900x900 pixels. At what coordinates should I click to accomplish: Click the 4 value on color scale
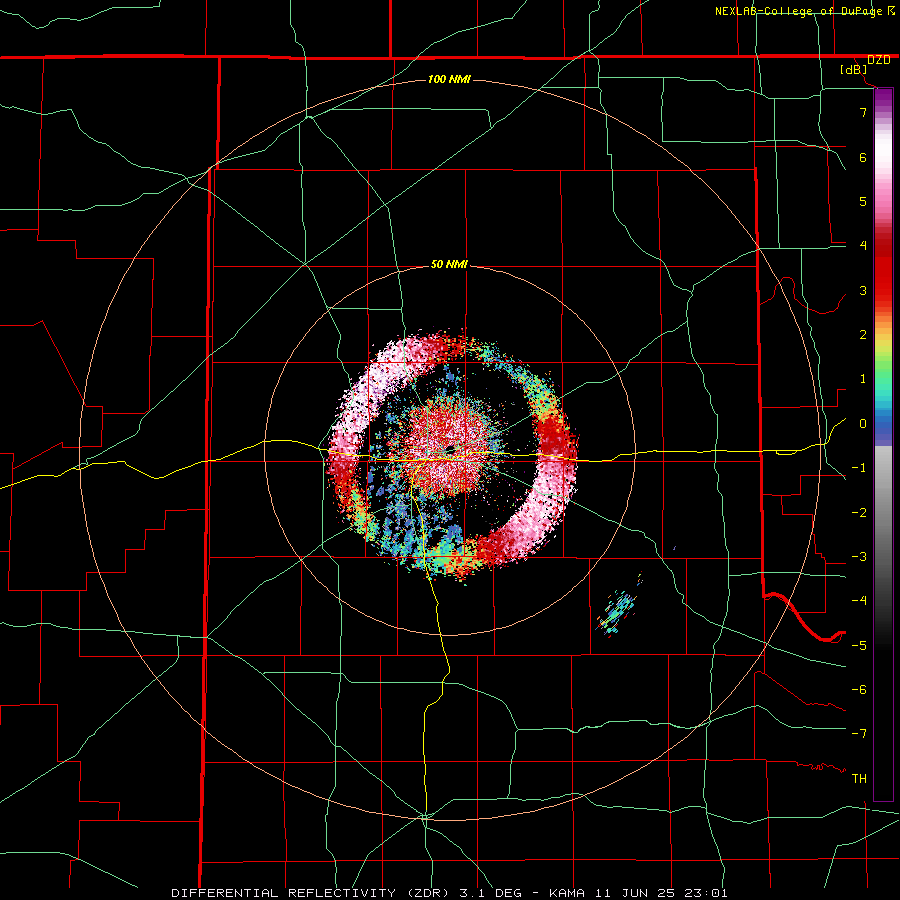[x=863, y=246]
